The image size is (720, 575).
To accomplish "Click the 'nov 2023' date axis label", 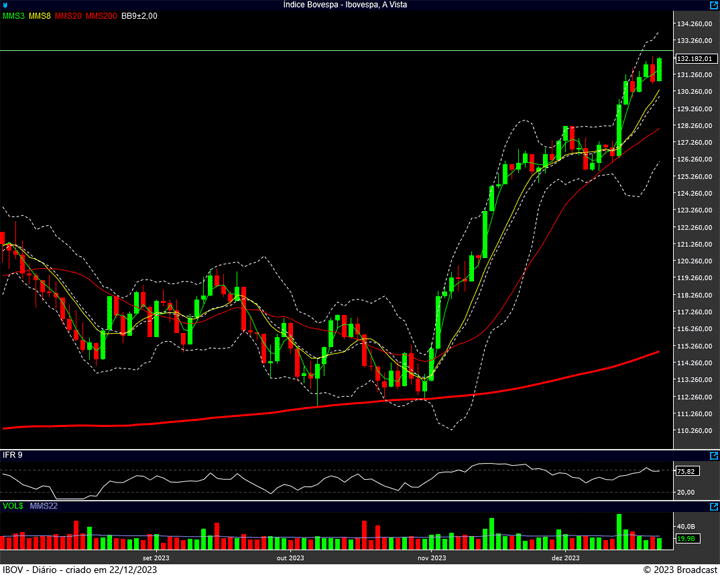I will click(x=431, y=558).
